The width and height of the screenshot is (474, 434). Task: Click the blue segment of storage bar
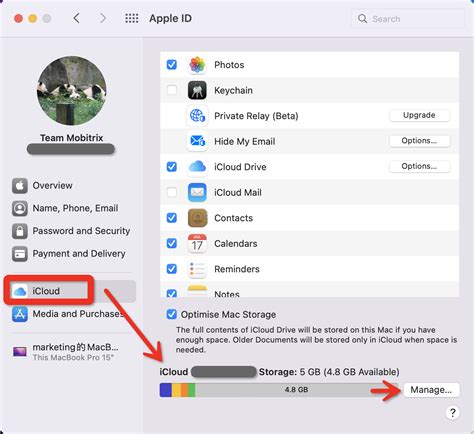166,390
